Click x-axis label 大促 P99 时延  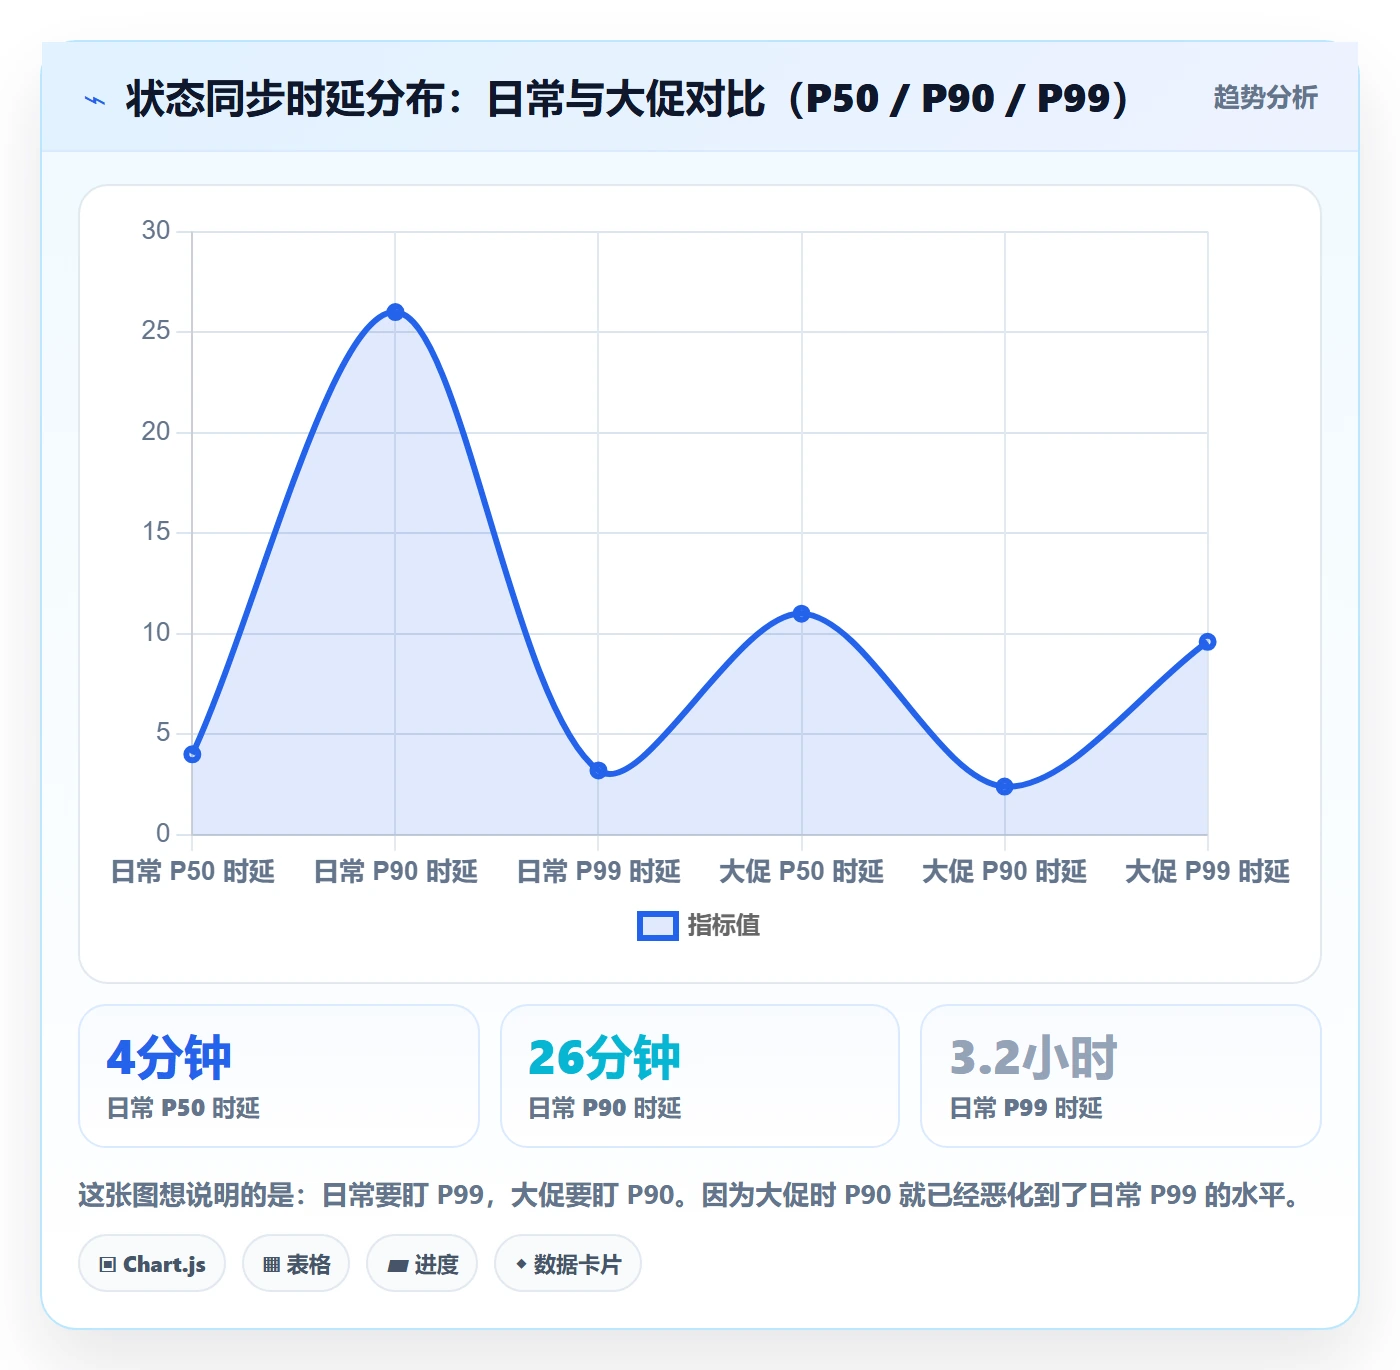coord(1207,872)
